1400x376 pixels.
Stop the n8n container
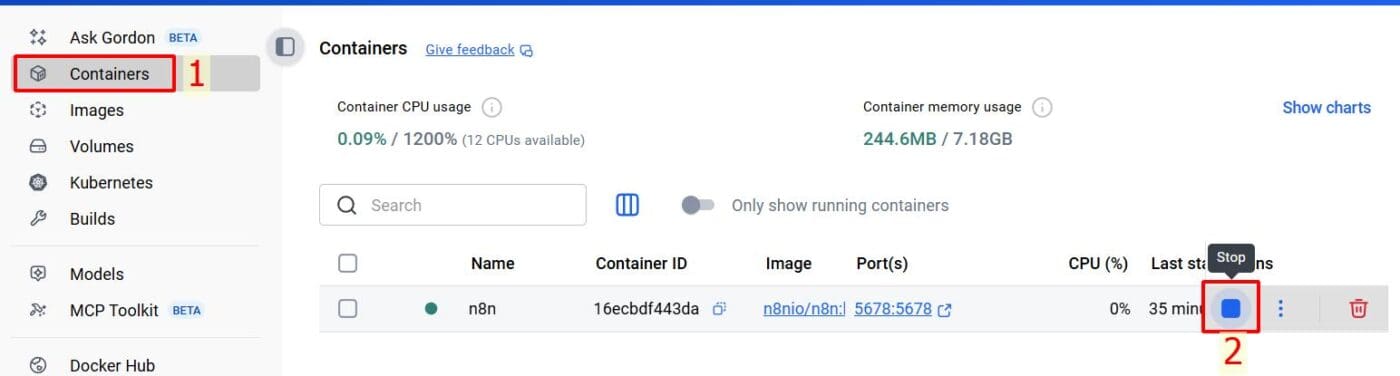point(1231,308)
